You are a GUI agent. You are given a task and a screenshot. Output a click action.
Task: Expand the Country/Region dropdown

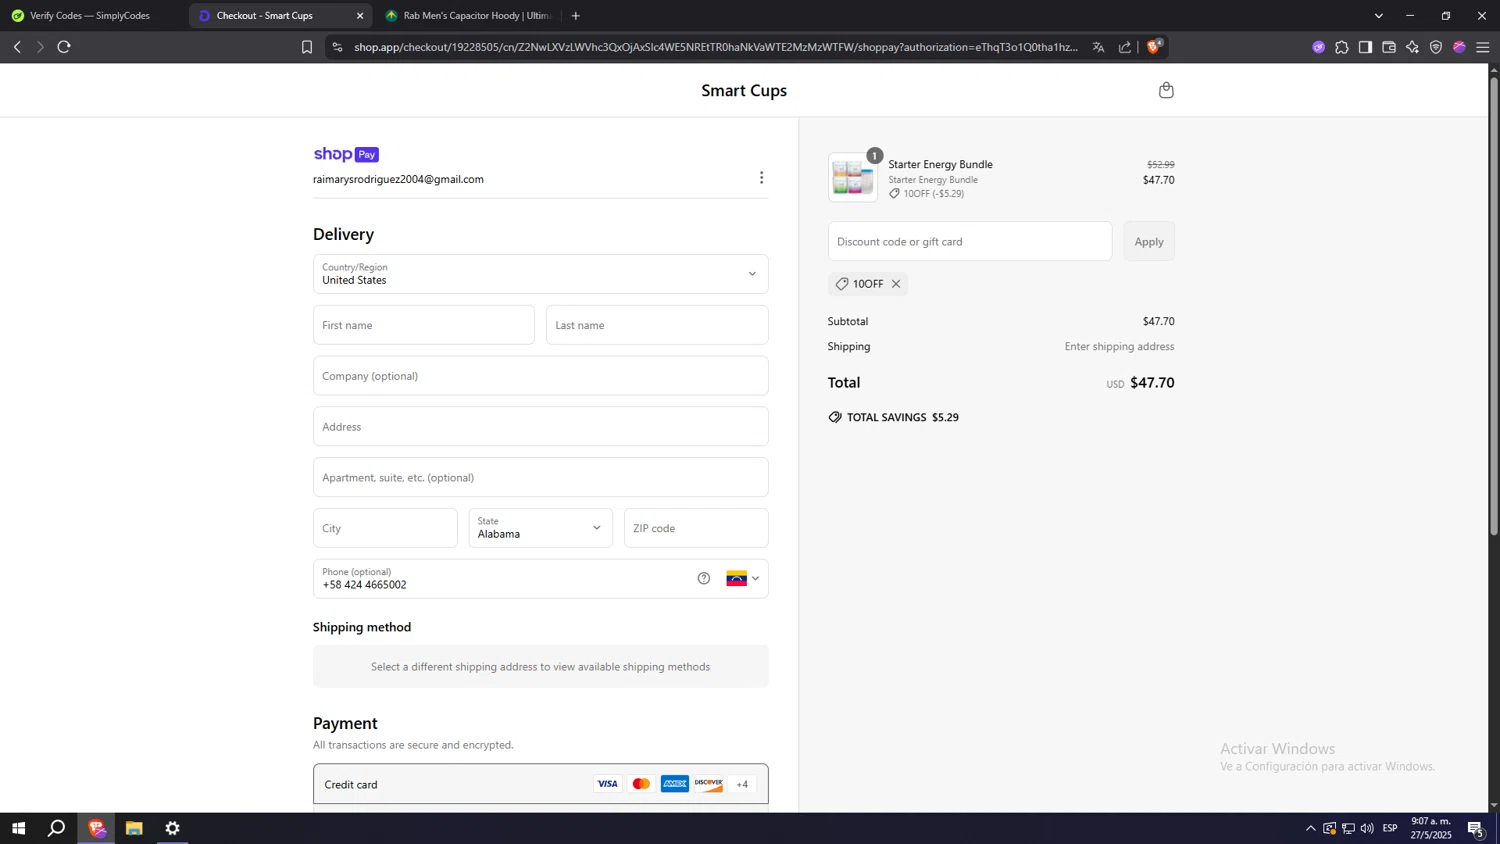point(541,274)
